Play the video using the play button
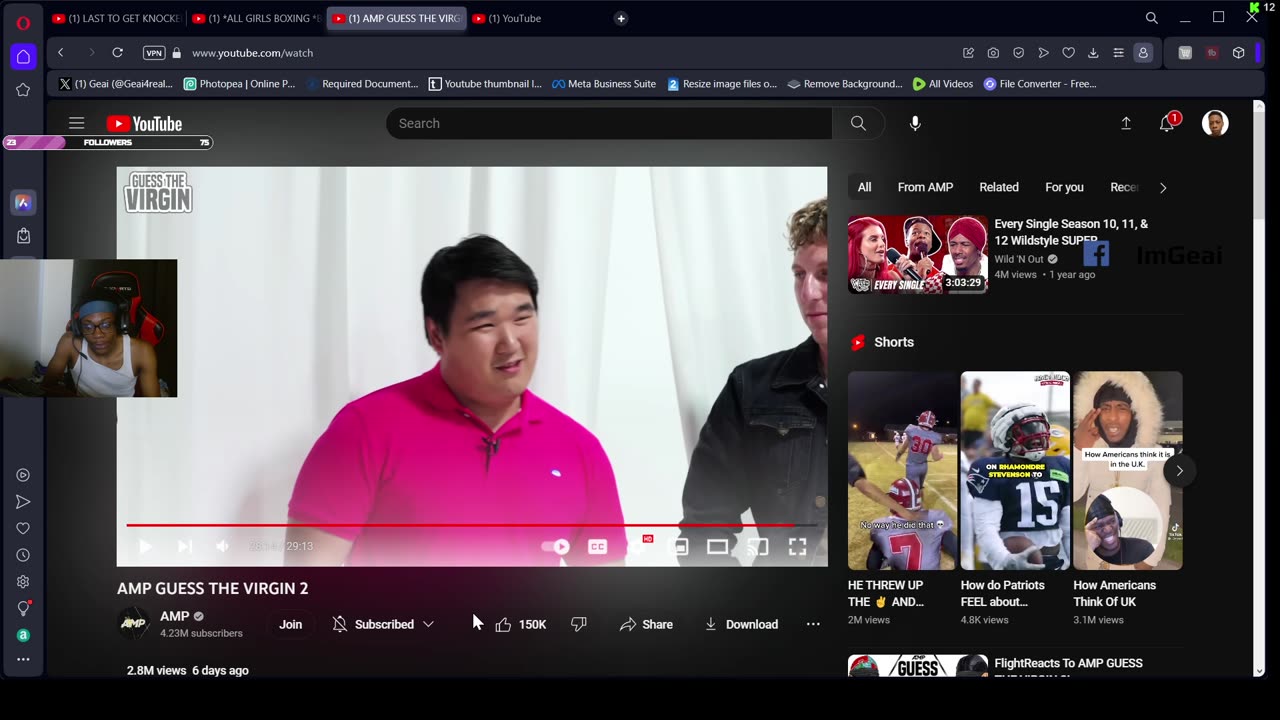This screenshot has height=720, width=1280. coord(145,546)
